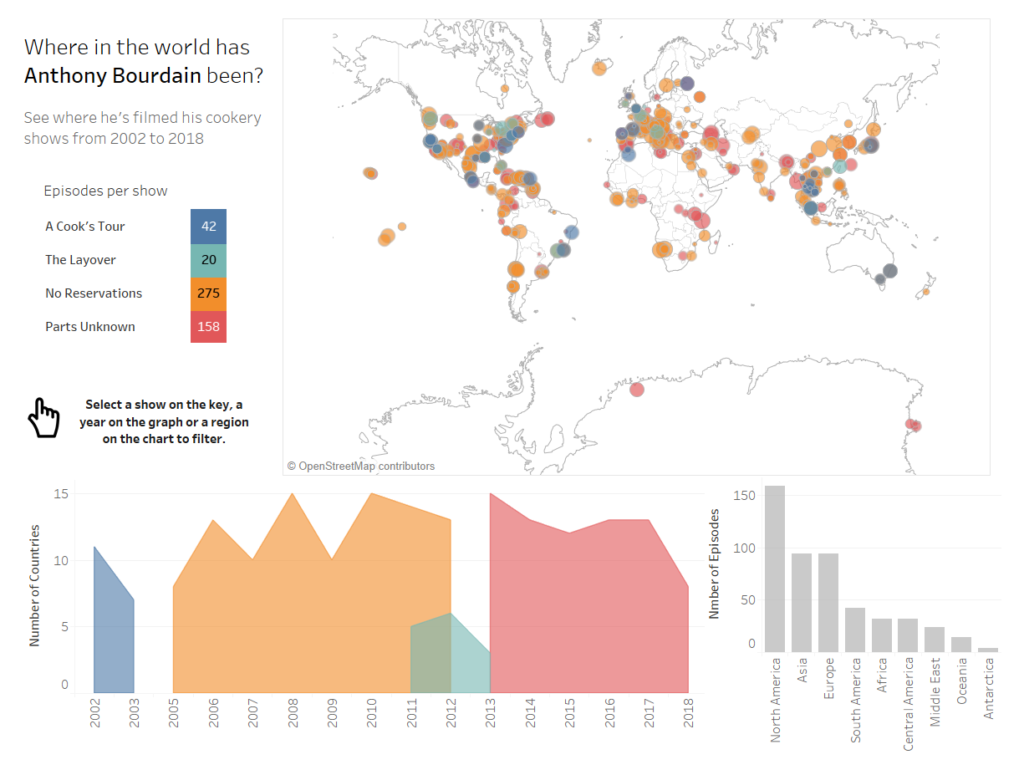The height and width of the screenshot is (770, 1024).
Task: Click the orange No Reservations 275 swatch
Action: tap(208, 293)
